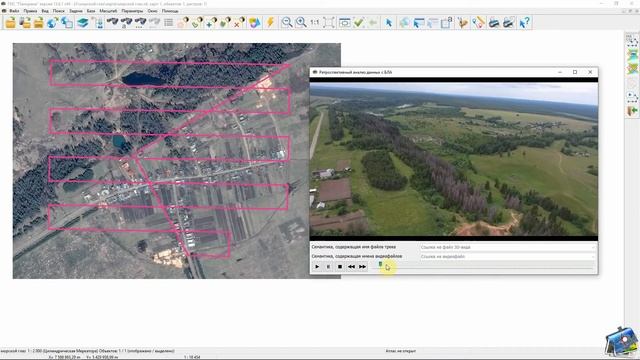Click the globe with arrow toolbar icon
The height and width of the screenshot is (360, 640).
click(52, 22)
